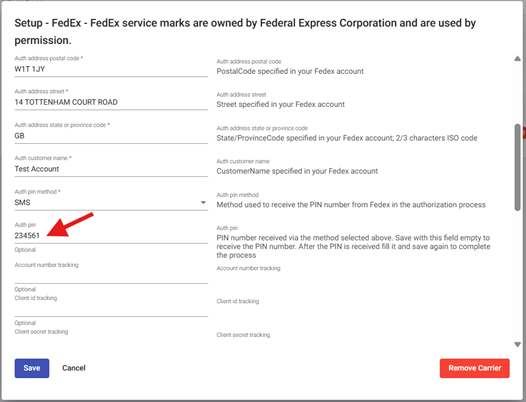Click the Cancel button
526x402 pixels.
[x=74, y=368]
